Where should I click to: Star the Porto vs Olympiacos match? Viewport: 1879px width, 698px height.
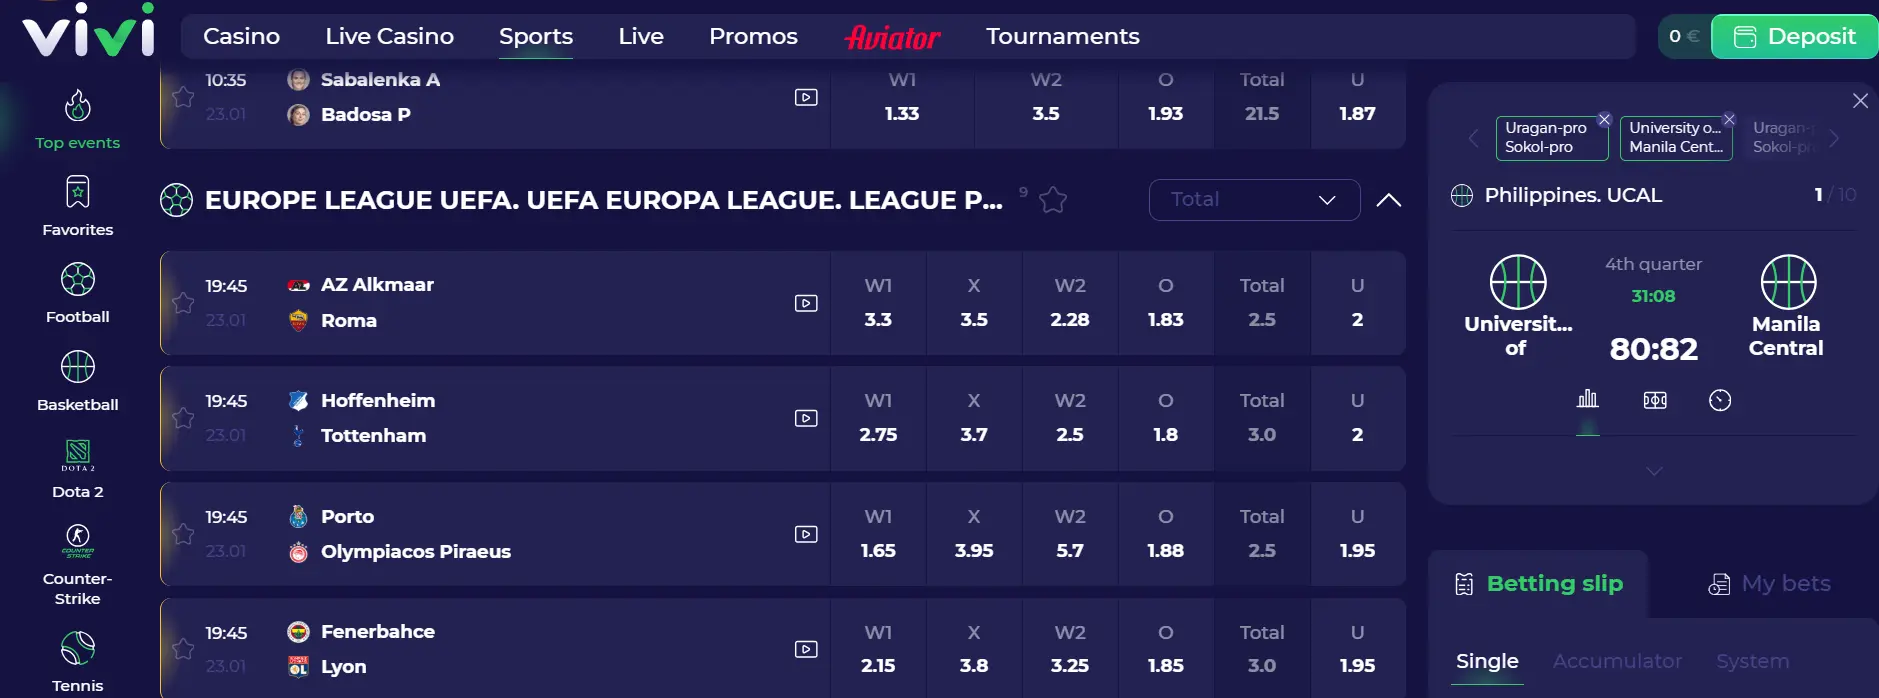pos(183,534)
